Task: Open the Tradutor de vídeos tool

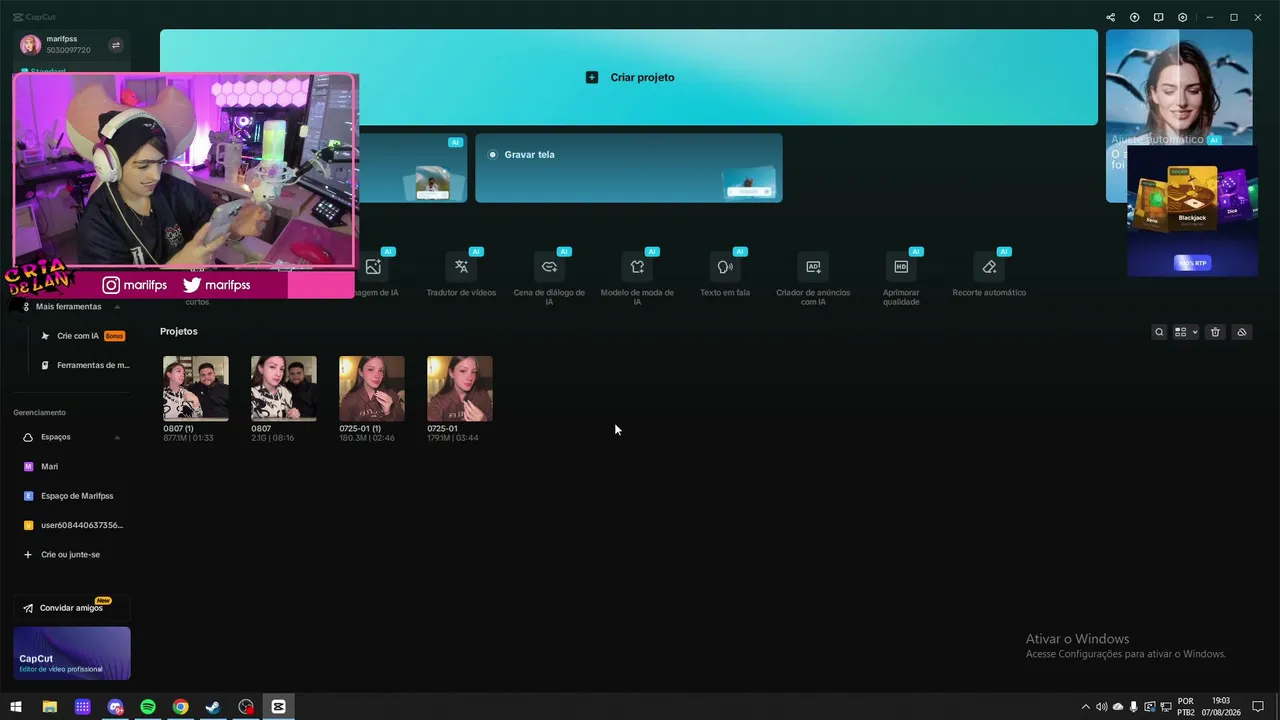Action: [x=461, y=275]
